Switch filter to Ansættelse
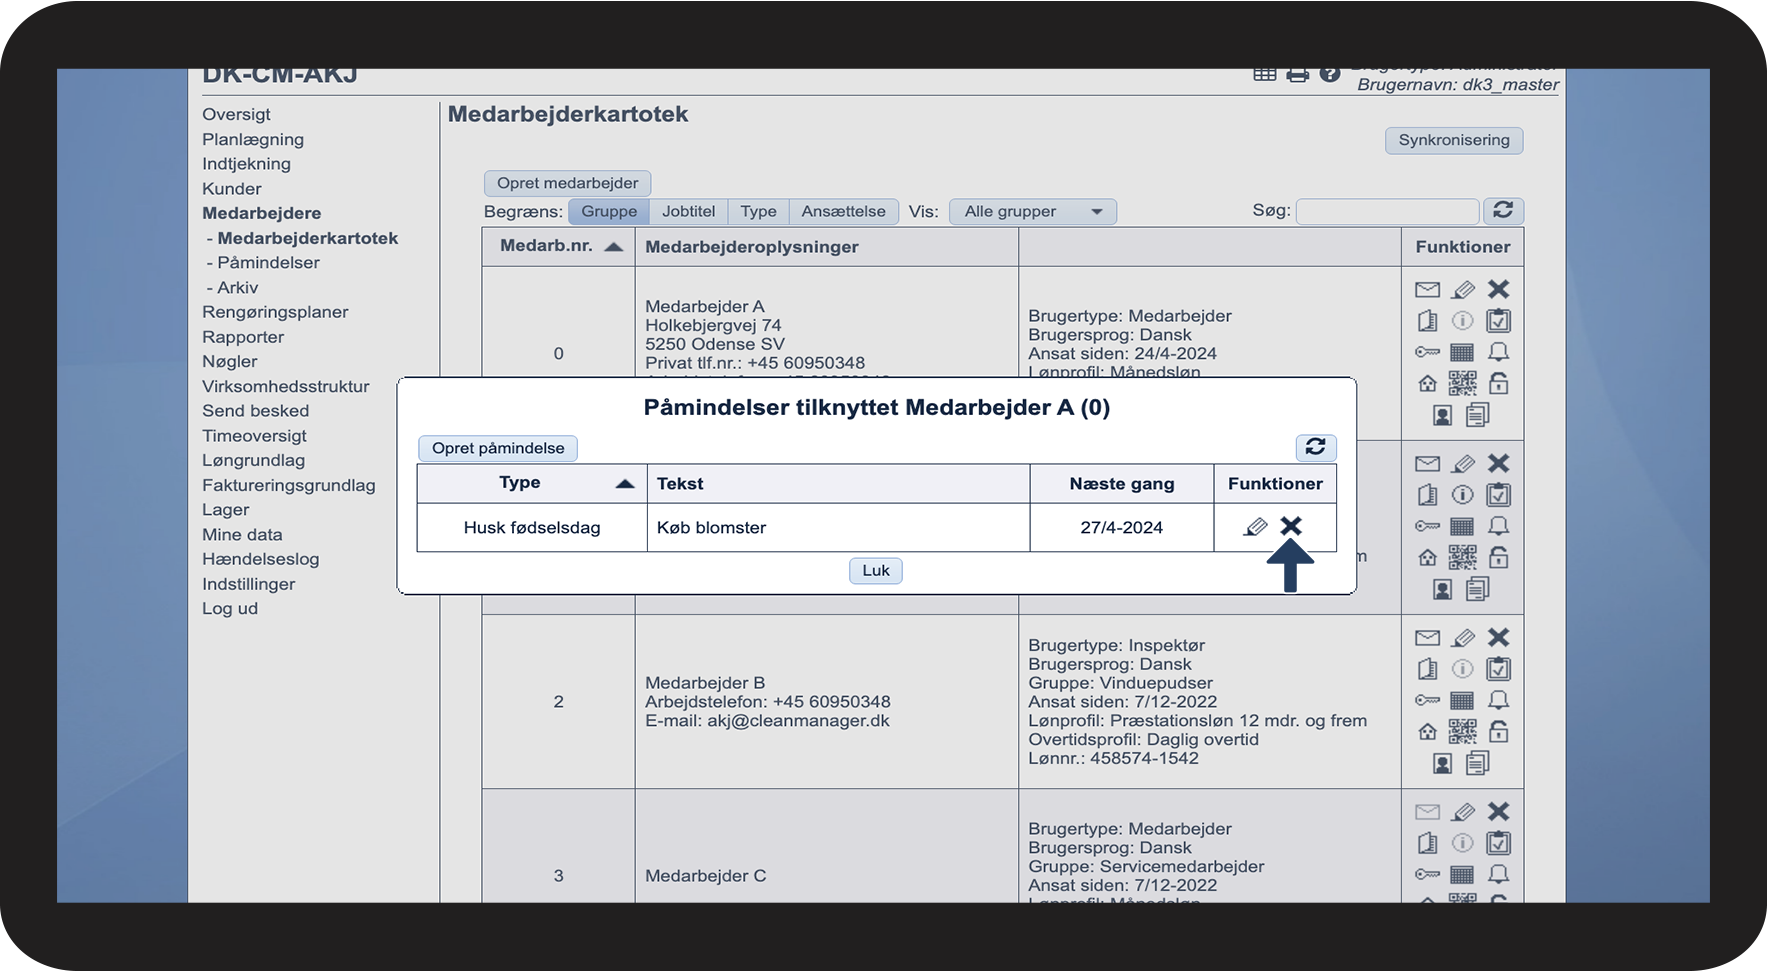Viewport: 1767px width, 971px height. (x=843, y=211)
